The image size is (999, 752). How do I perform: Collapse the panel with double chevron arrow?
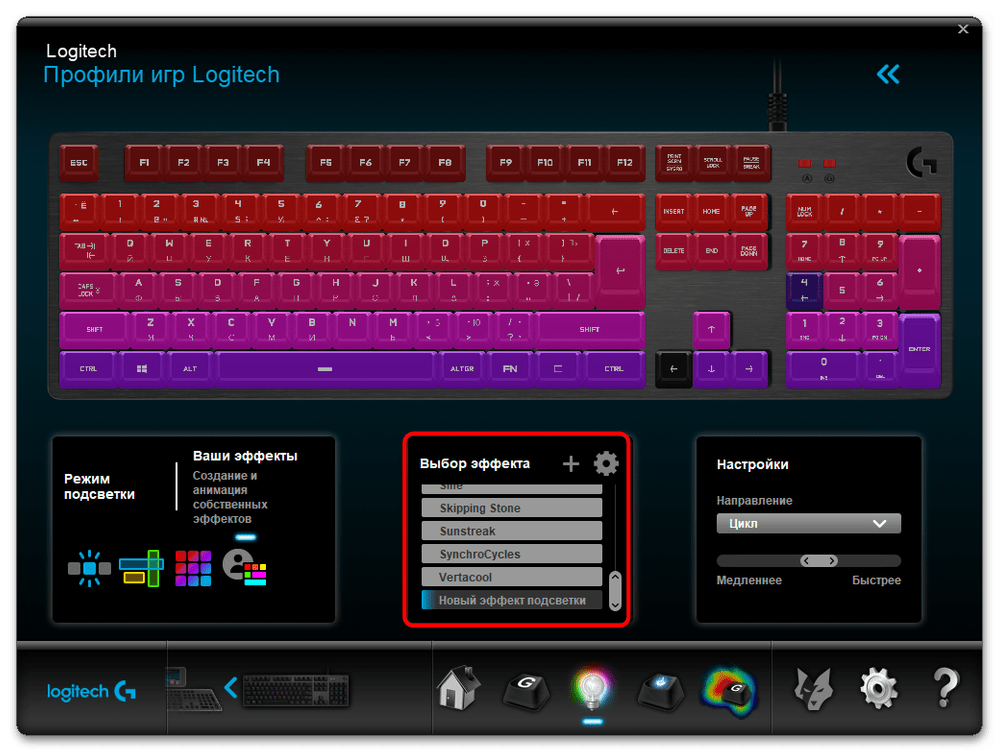(x=887, y=74)
